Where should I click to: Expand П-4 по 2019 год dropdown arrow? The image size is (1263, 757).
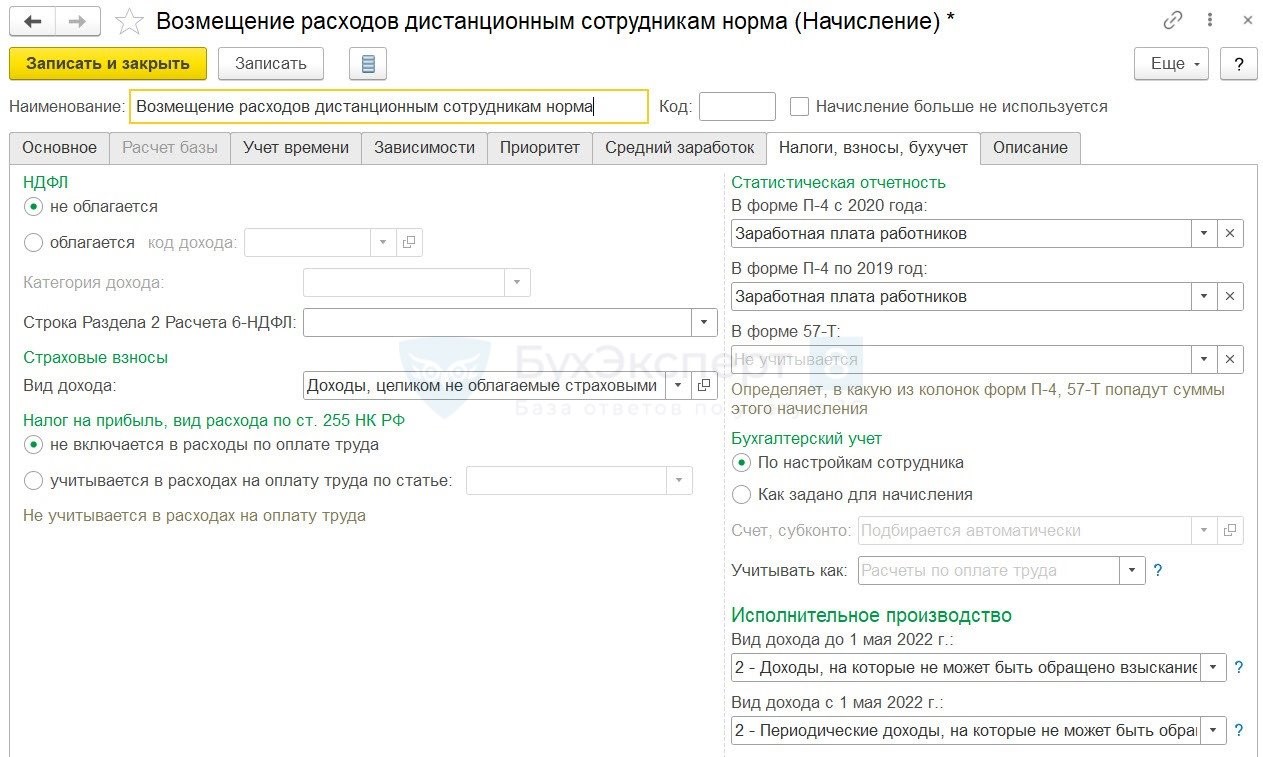point(1204,296)
